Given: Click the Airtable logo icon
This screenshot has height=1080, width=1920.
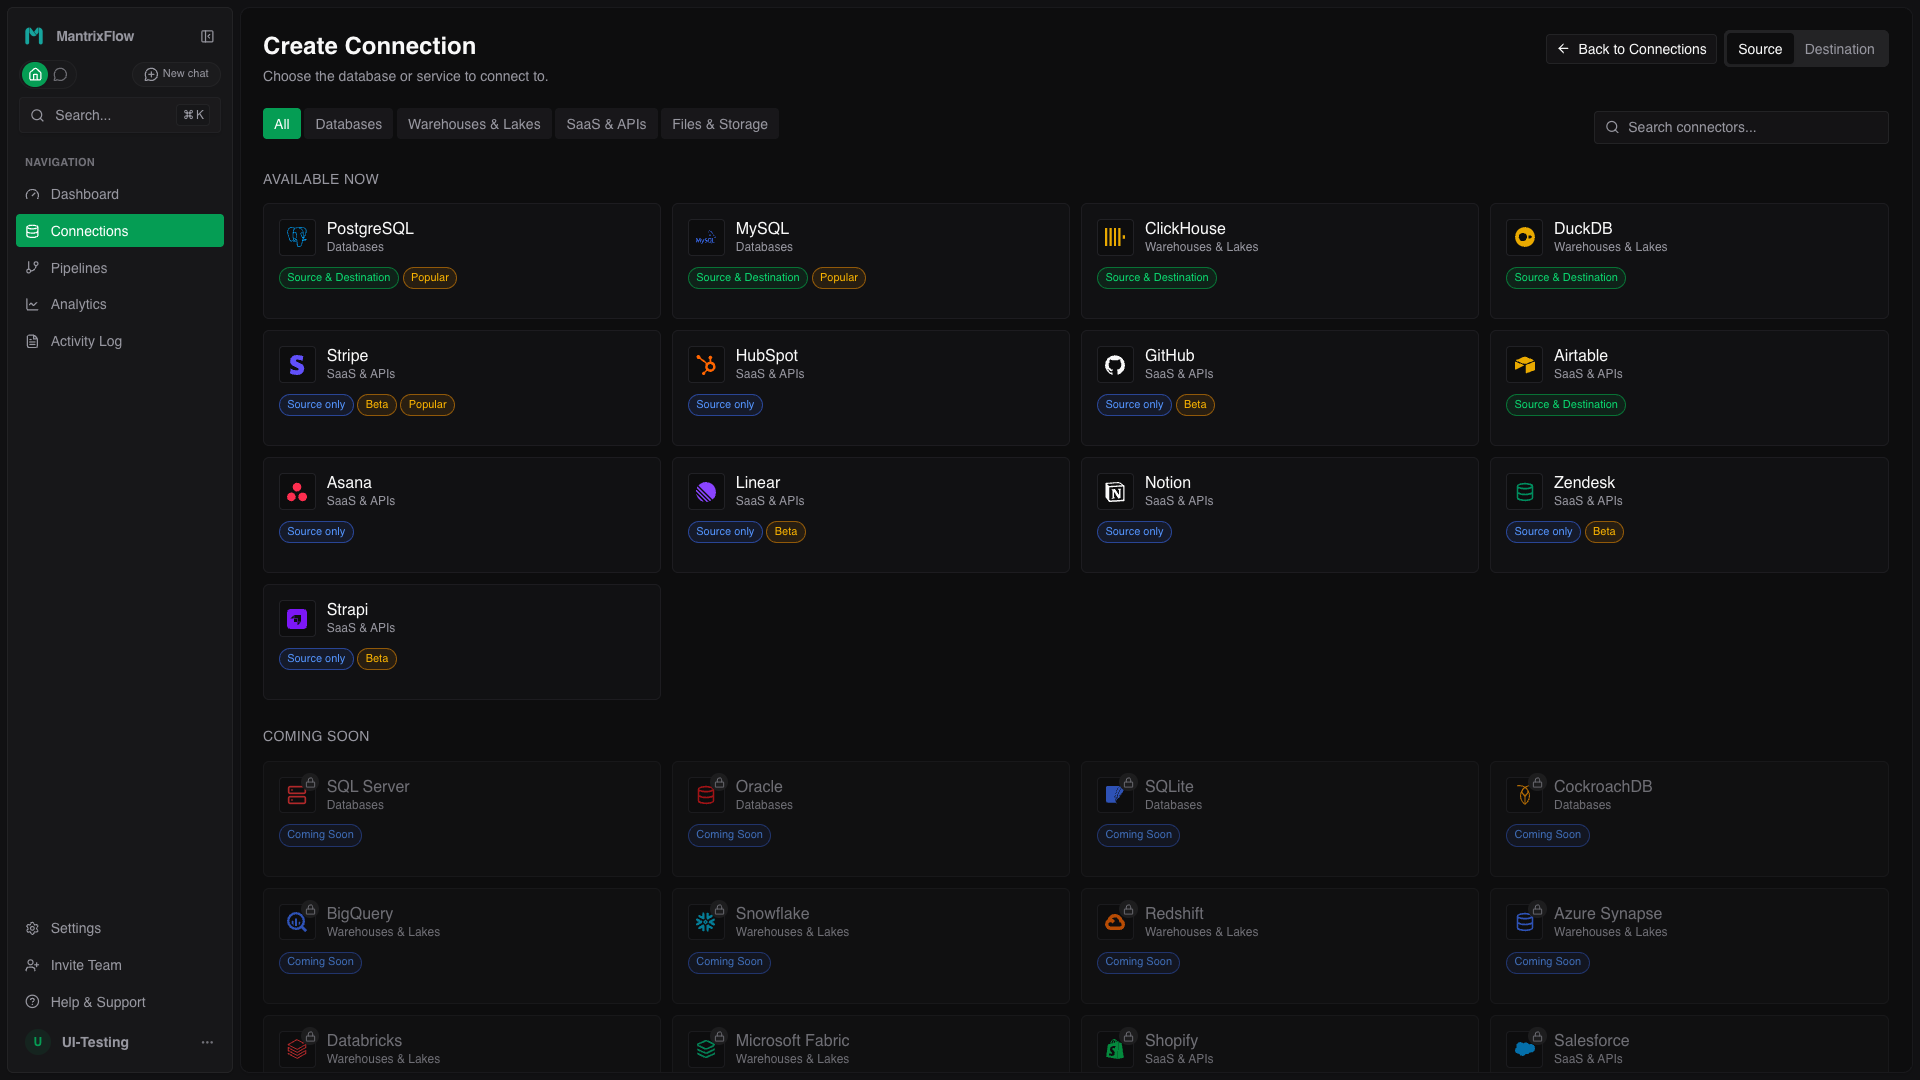Looking at the screenshot, I should 1524,364.
